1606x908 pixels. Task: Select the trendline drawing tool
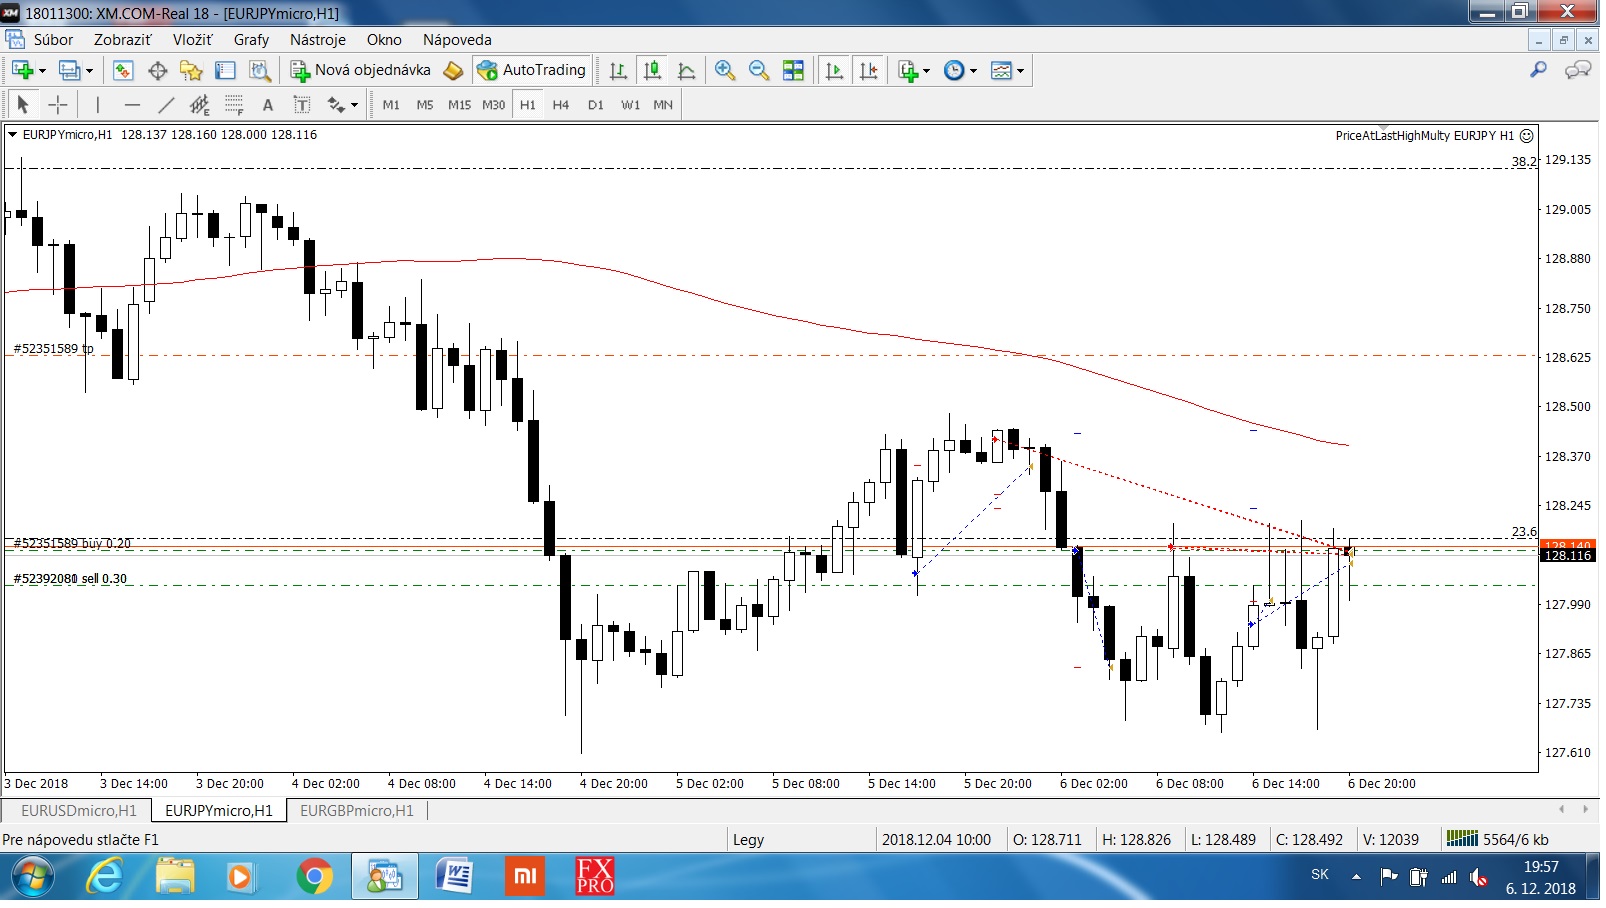point(166,105)
